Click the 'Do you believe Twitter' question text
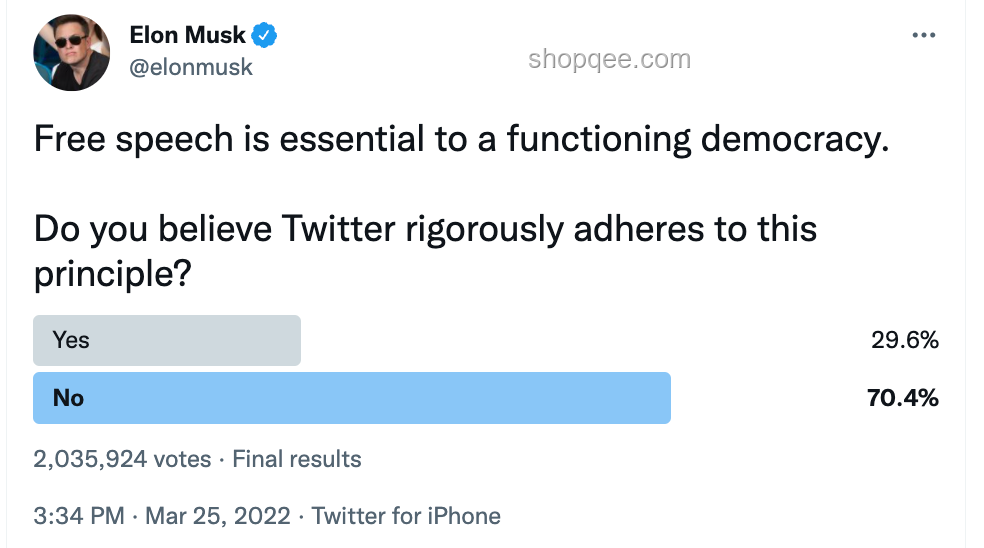The image size is (984, 548). coord(425,229)
